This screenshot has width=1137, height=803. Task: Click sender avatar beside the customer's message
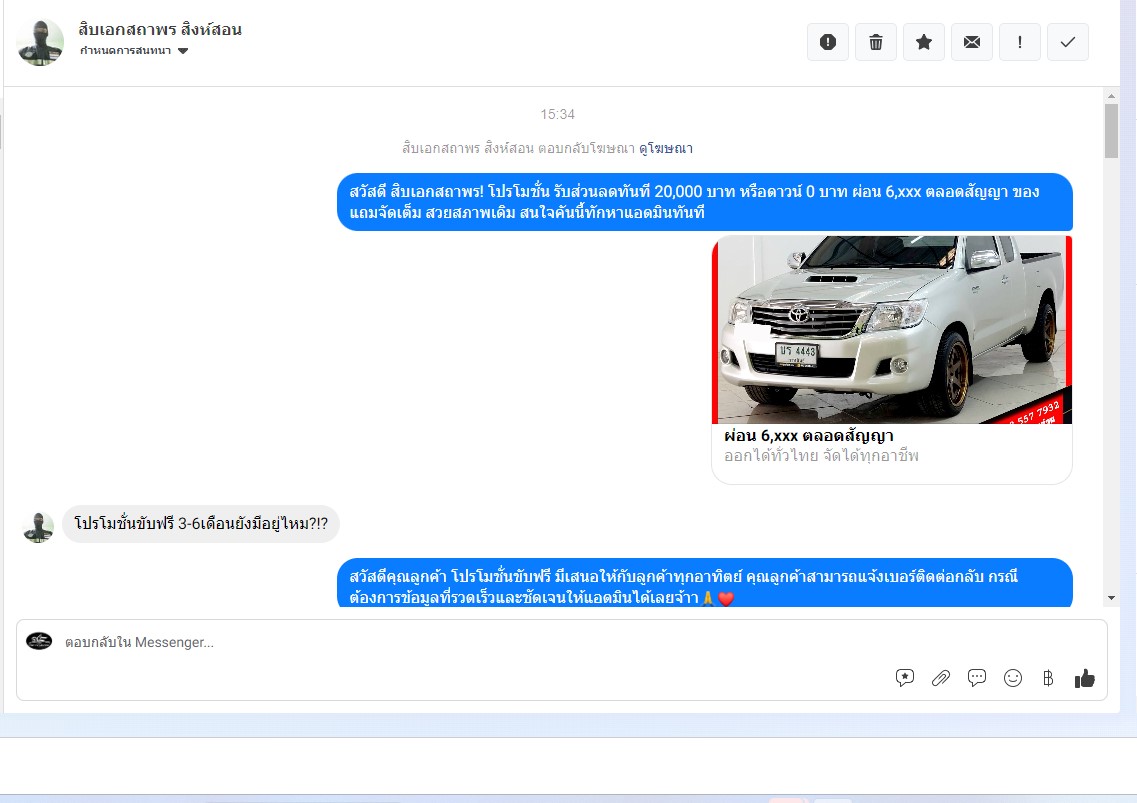(38, 527)
